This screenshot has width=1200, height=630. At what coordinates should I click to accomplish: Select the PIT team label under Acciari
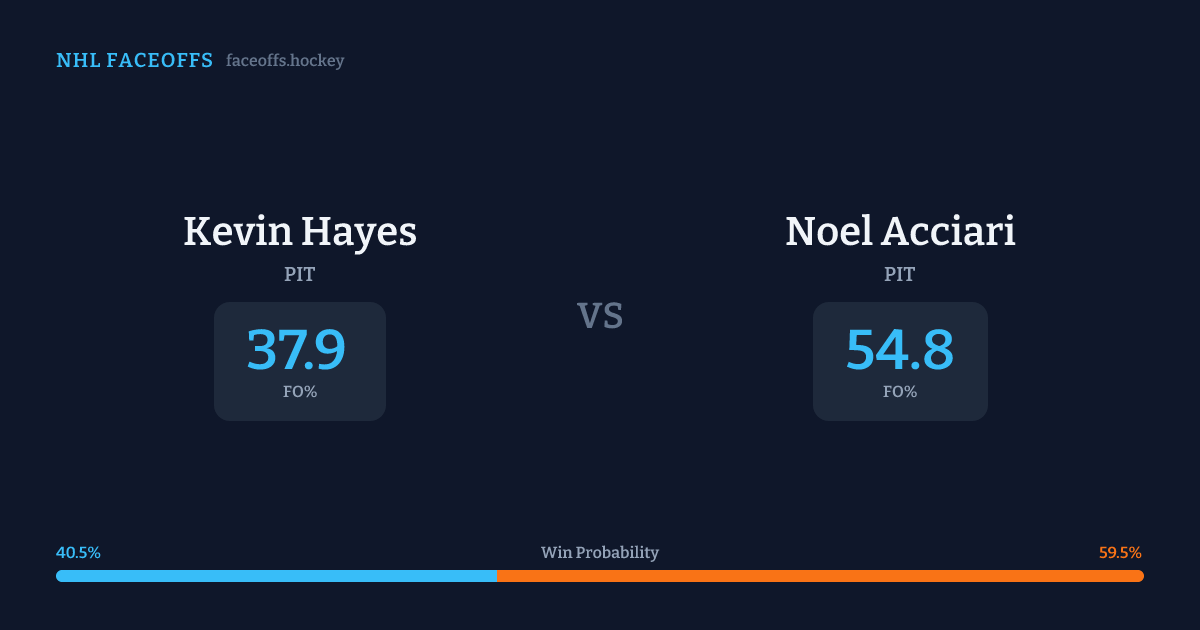pos(899,274)
